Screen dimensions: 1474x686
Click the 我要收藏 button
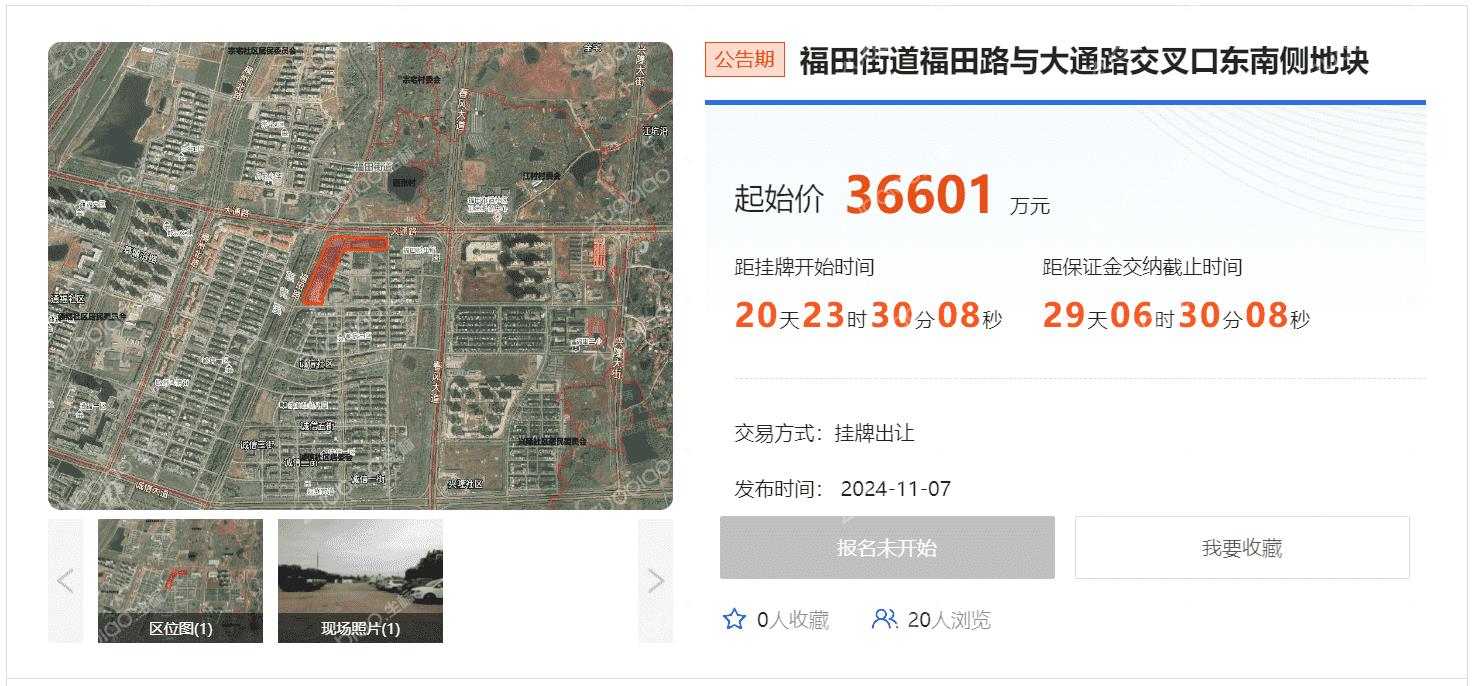(1242, 547)
